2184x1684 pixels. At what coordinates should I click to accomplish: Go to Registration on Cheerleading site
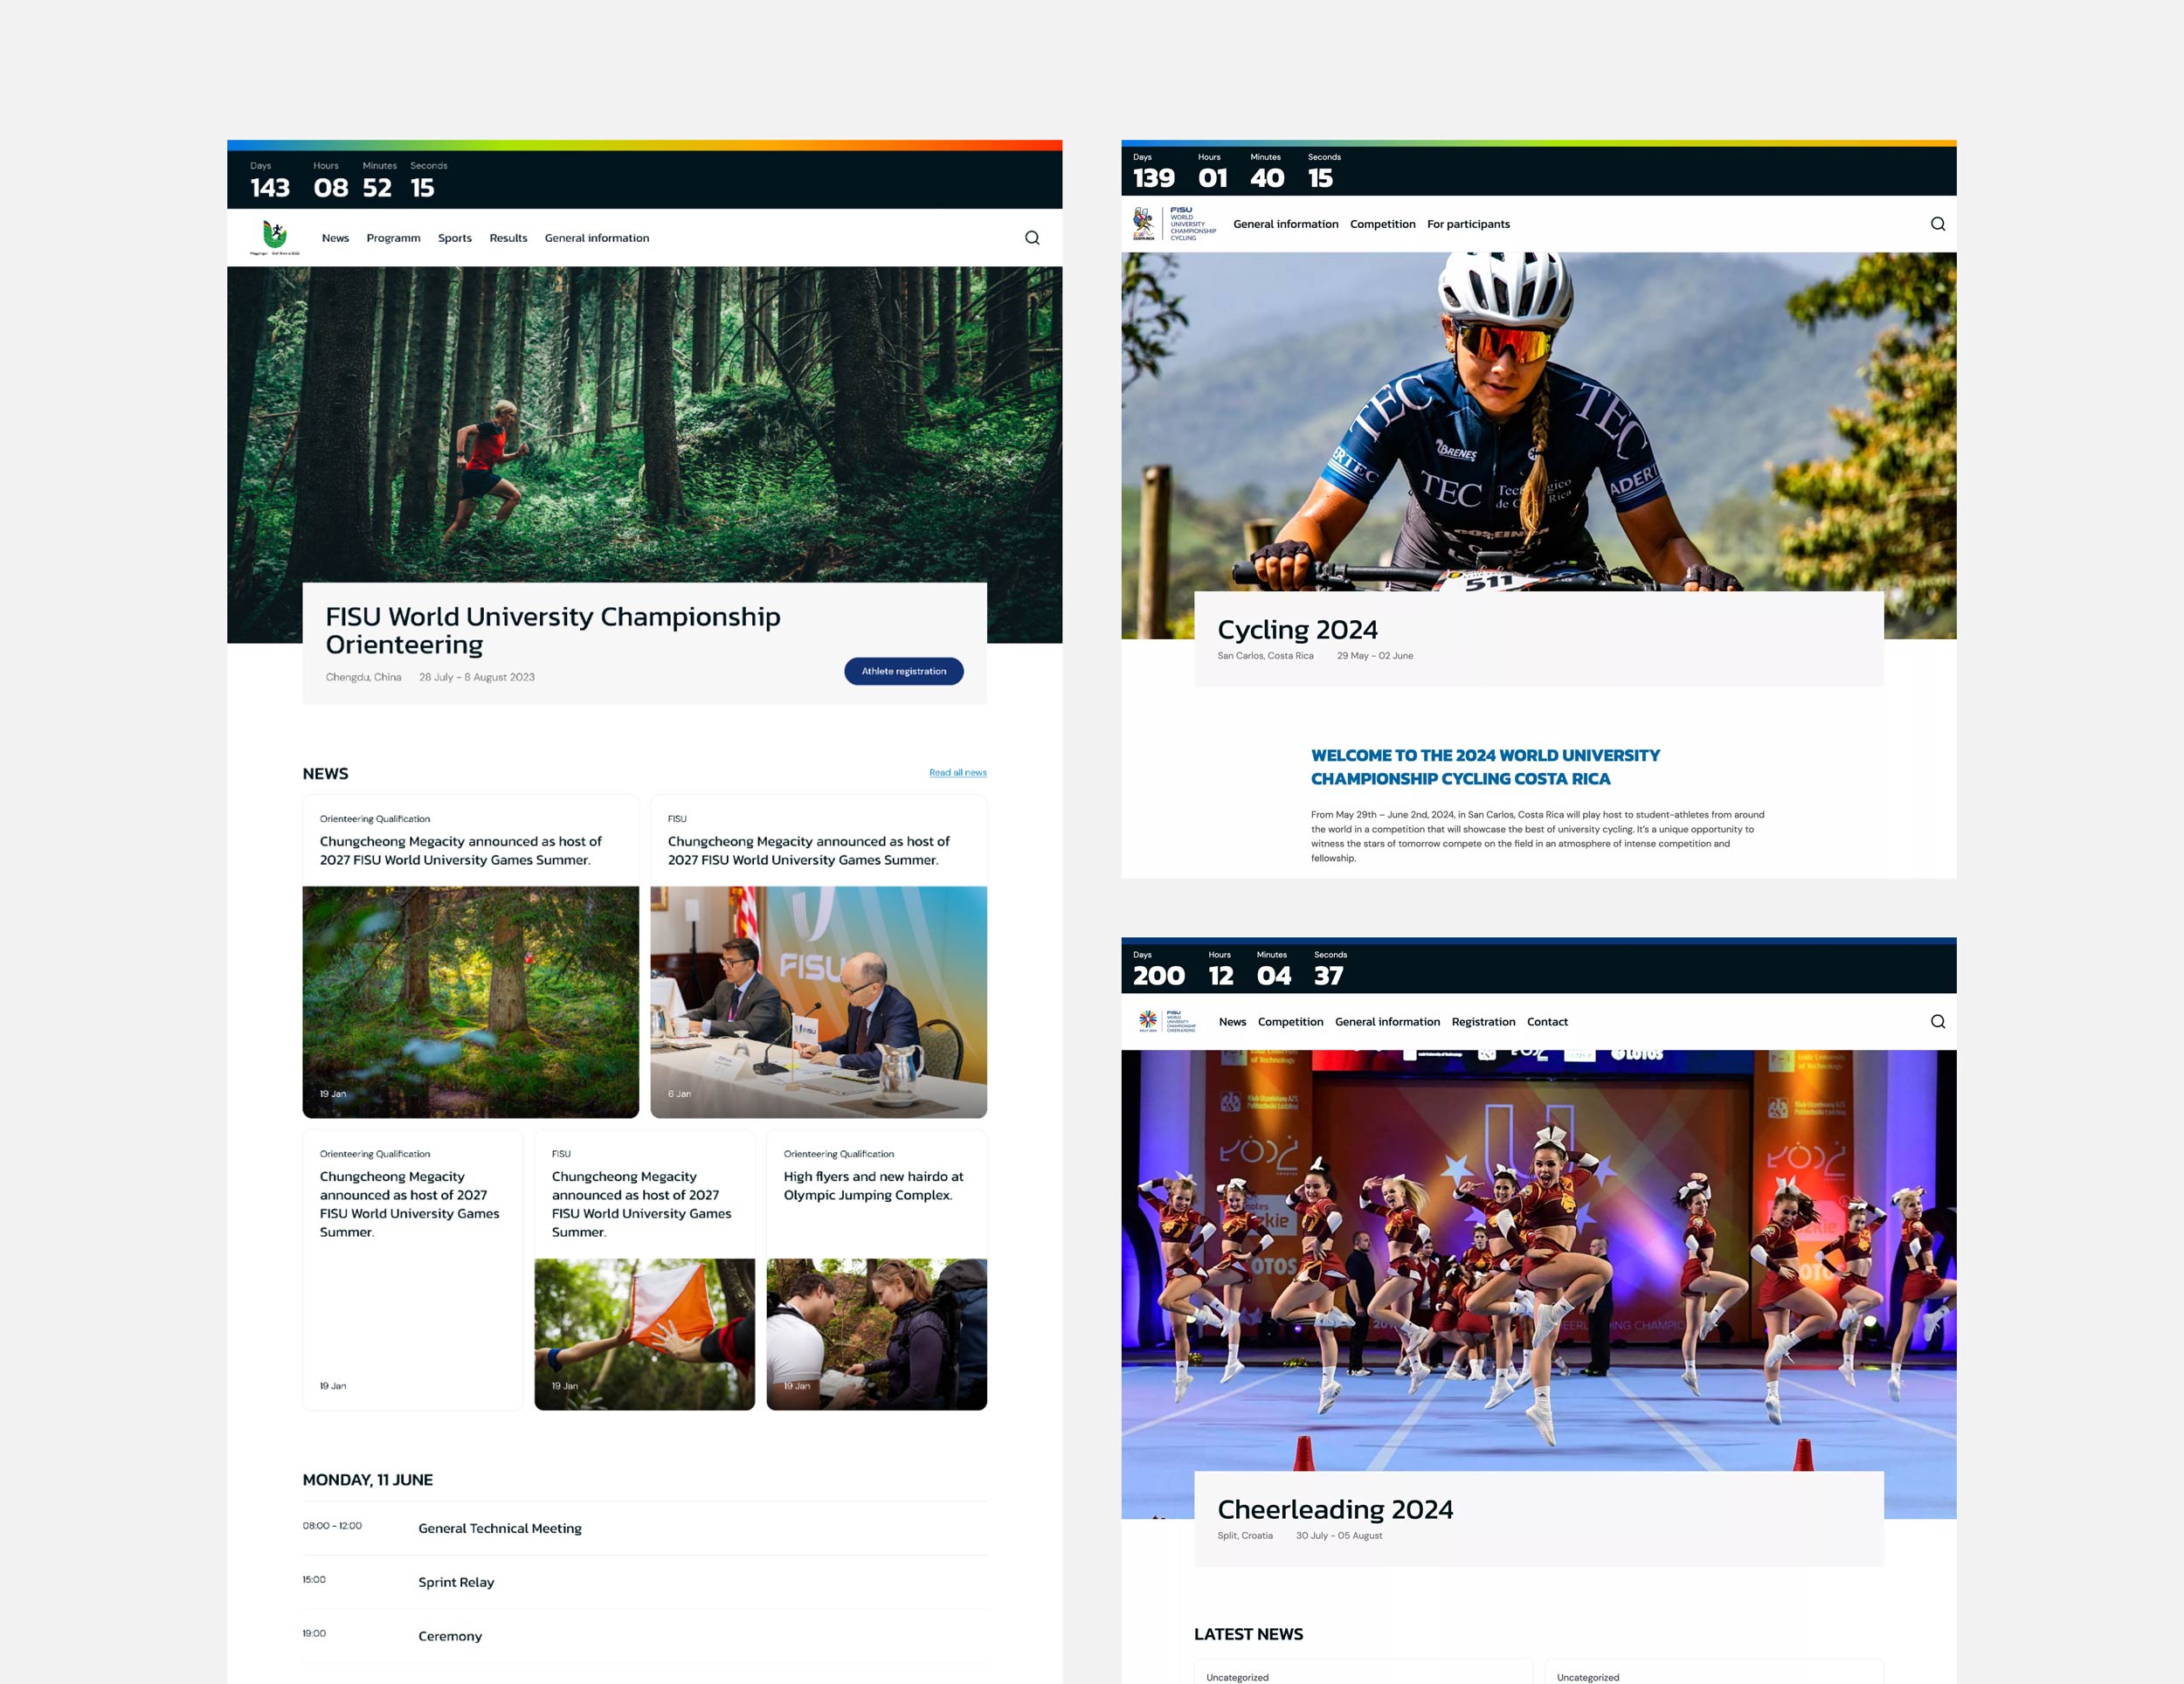point(1482,1022)
